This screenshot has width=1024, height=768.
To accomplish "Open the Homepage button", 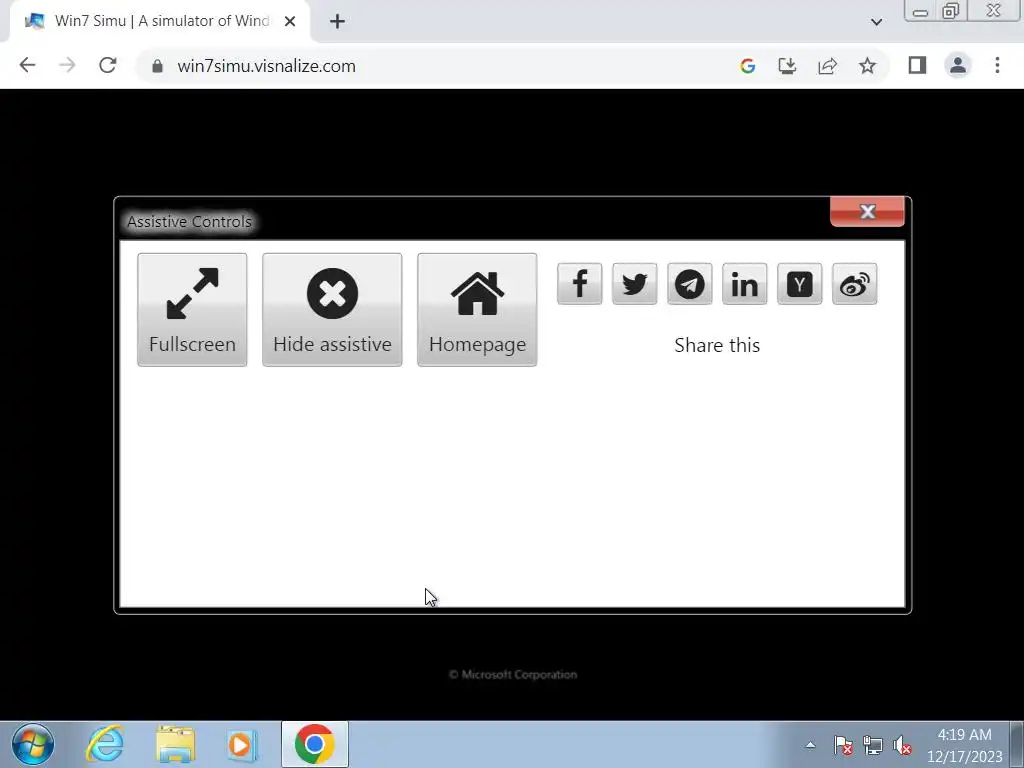I will 477,310.
